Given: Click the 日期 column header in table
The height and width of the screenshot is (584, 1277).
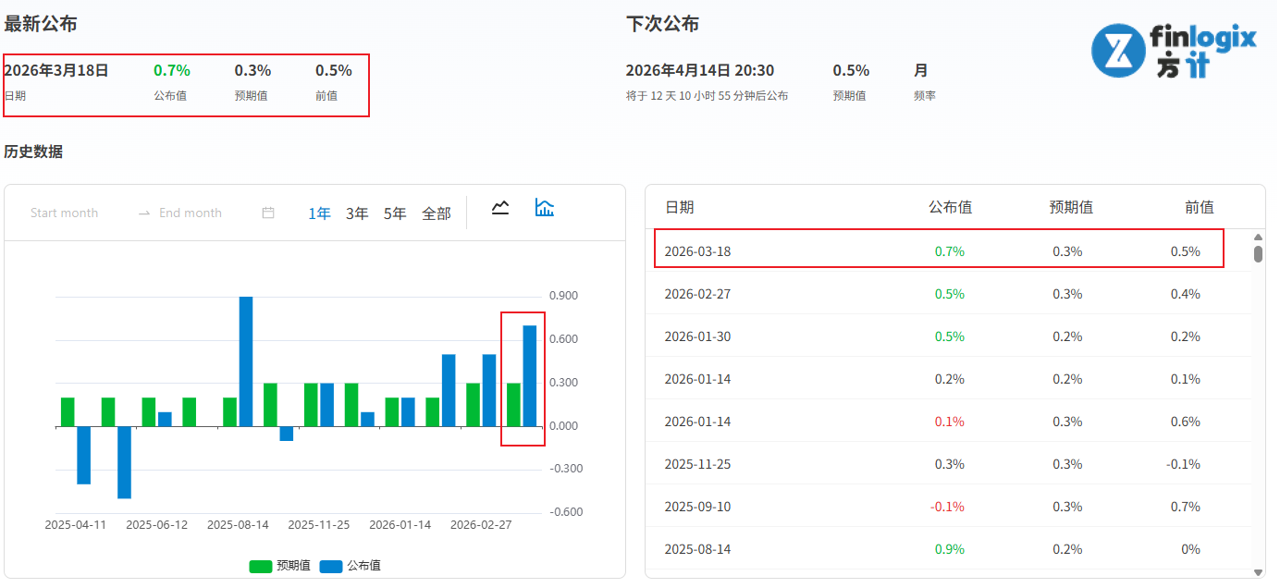Looking at the screenshot, I should (679, 207).
